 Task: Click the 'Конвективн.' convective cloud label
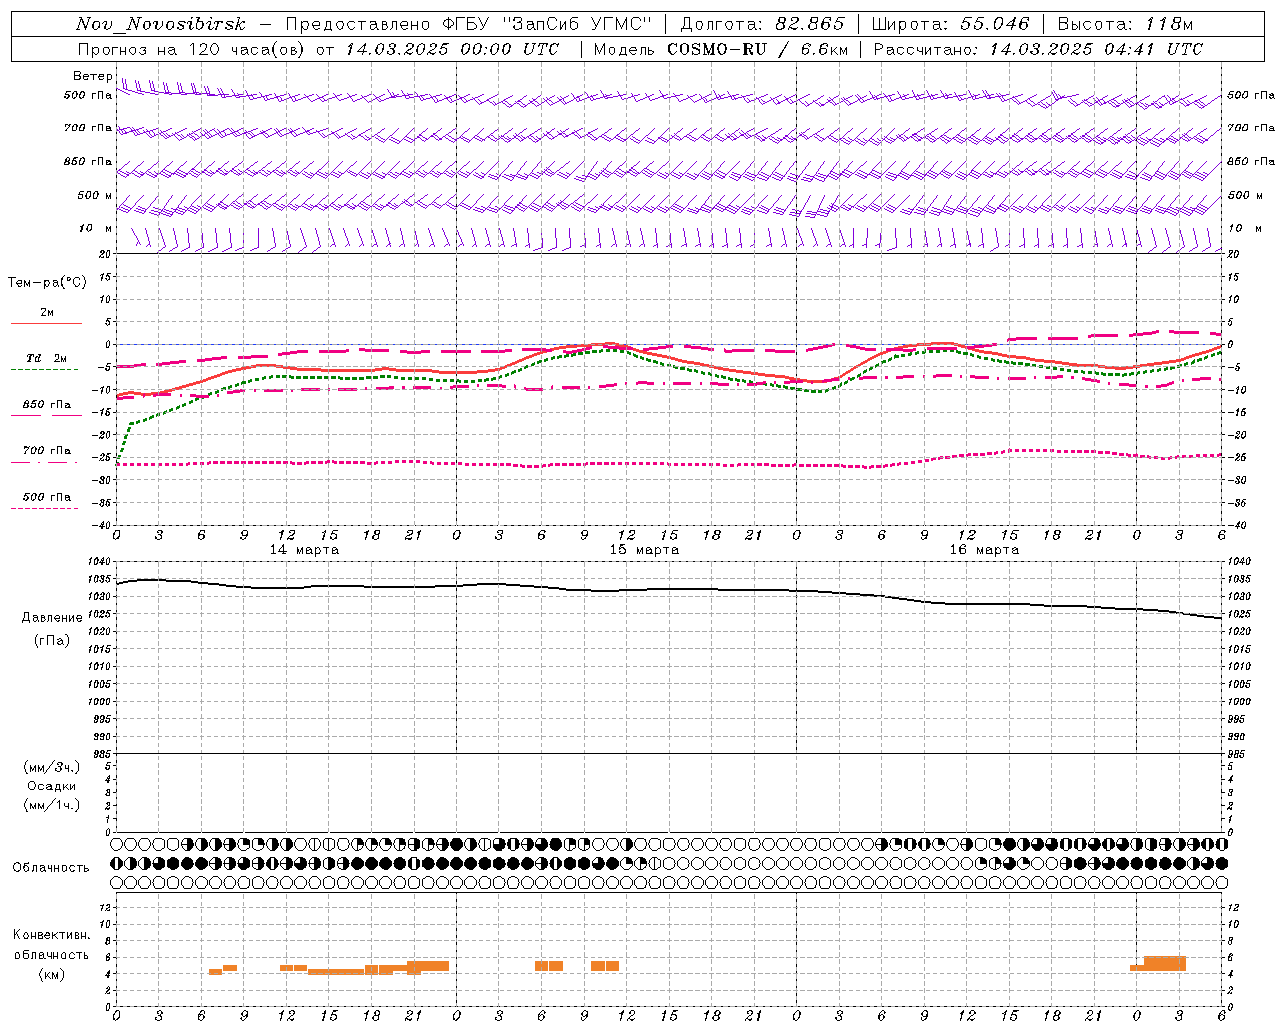click(x=51, y=935)
